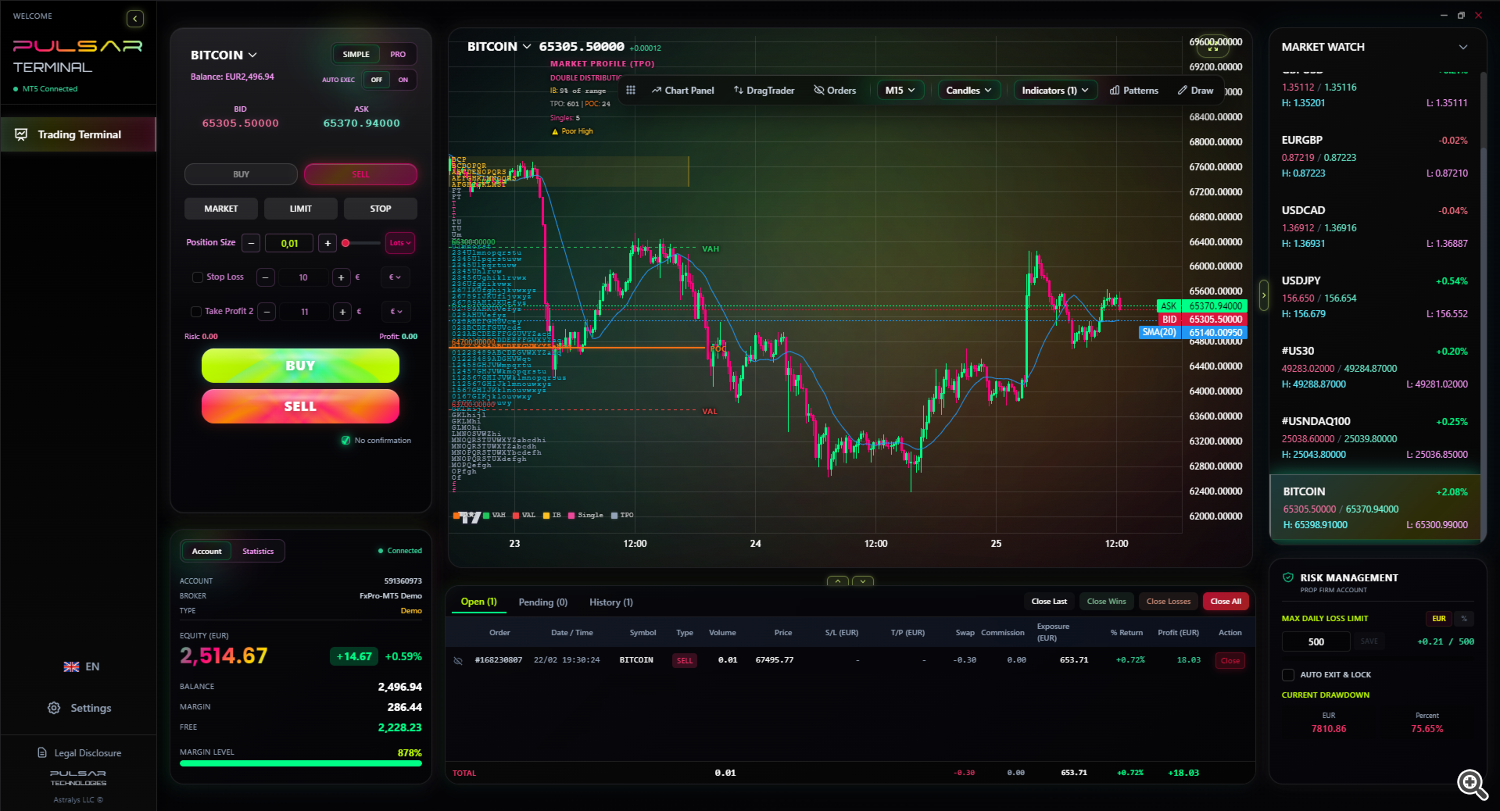Screen dimensions: 1500x811
Task: Toggle the Orders visibility on chart
Action: coord(835,90)
